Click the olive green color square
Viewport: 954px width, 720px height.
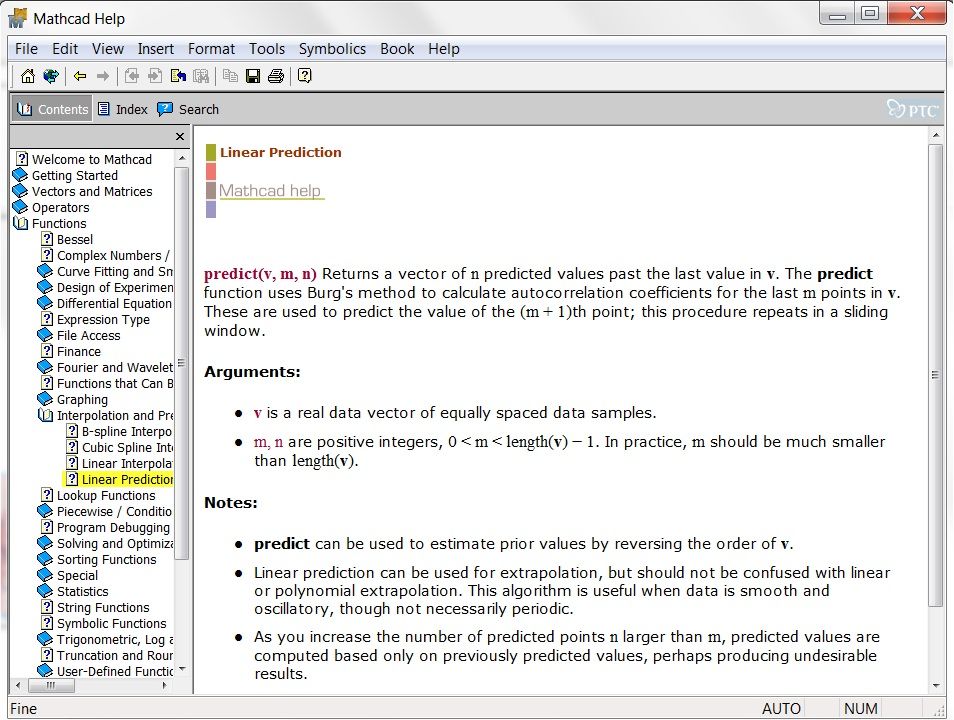coord(211,153)
